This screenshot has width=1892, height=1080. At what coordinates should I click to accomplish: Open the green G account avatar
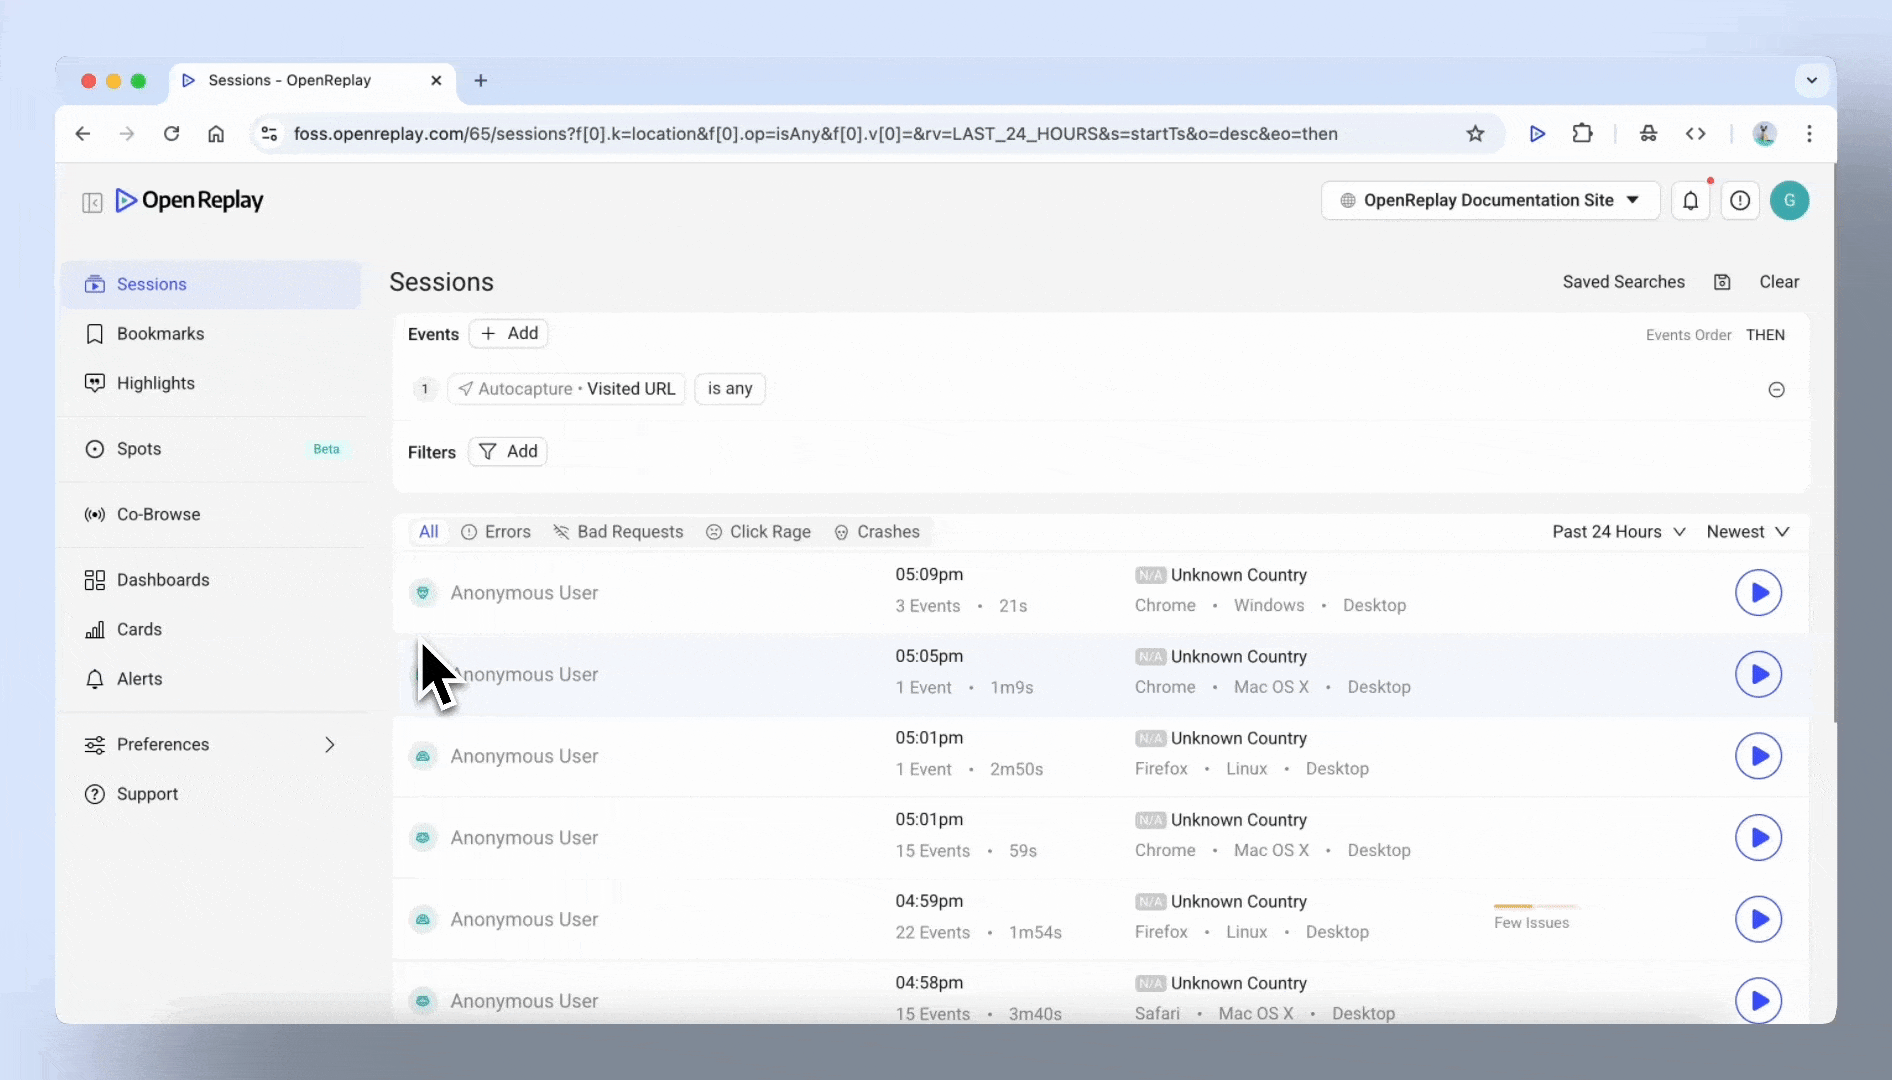coord(1789,201)
